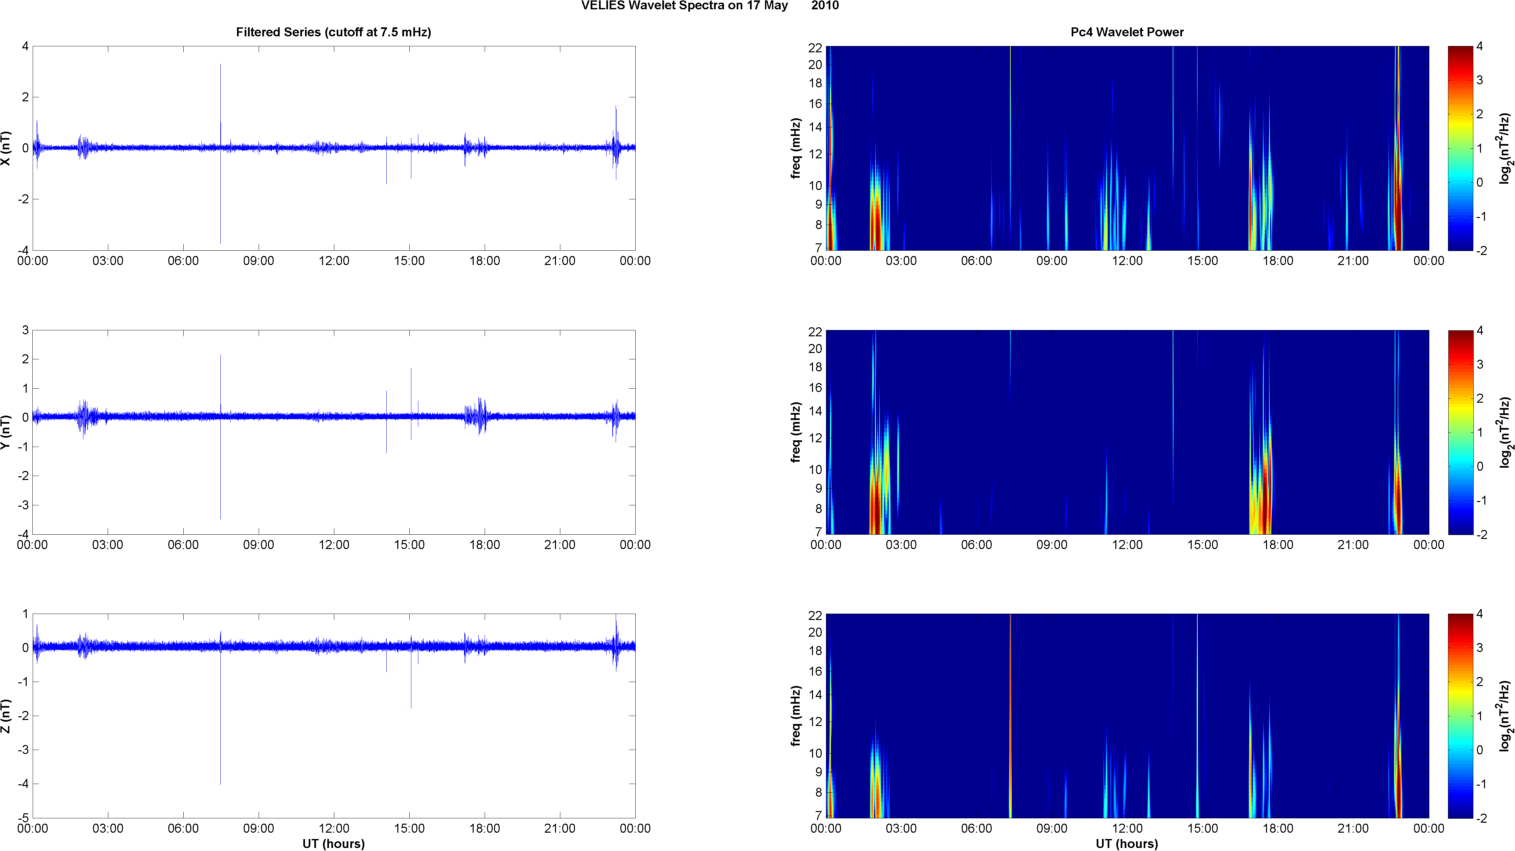
Task: Click UT (hours) label under the Z series
Action: point(333,843)
